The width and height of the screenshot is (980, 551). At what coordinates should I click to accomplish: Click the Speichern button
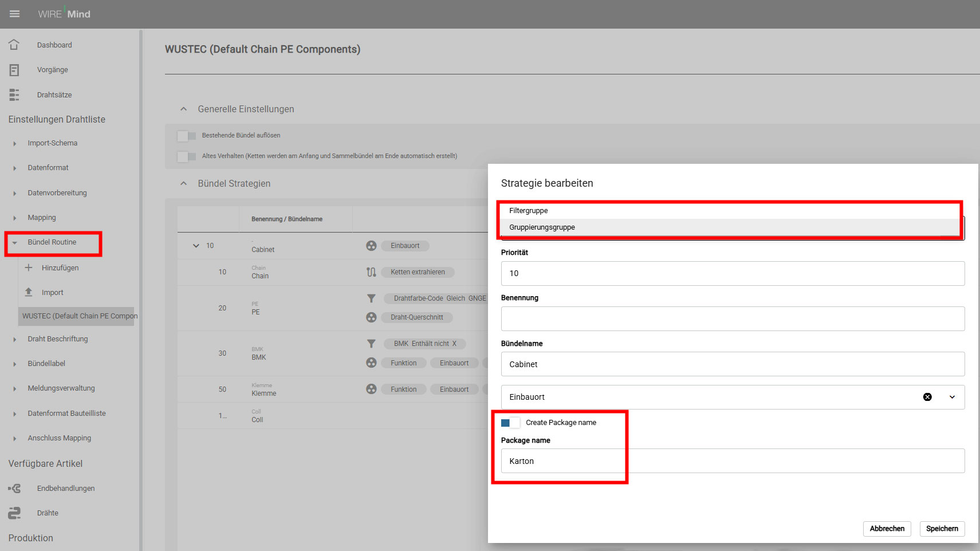coord(942,529)
